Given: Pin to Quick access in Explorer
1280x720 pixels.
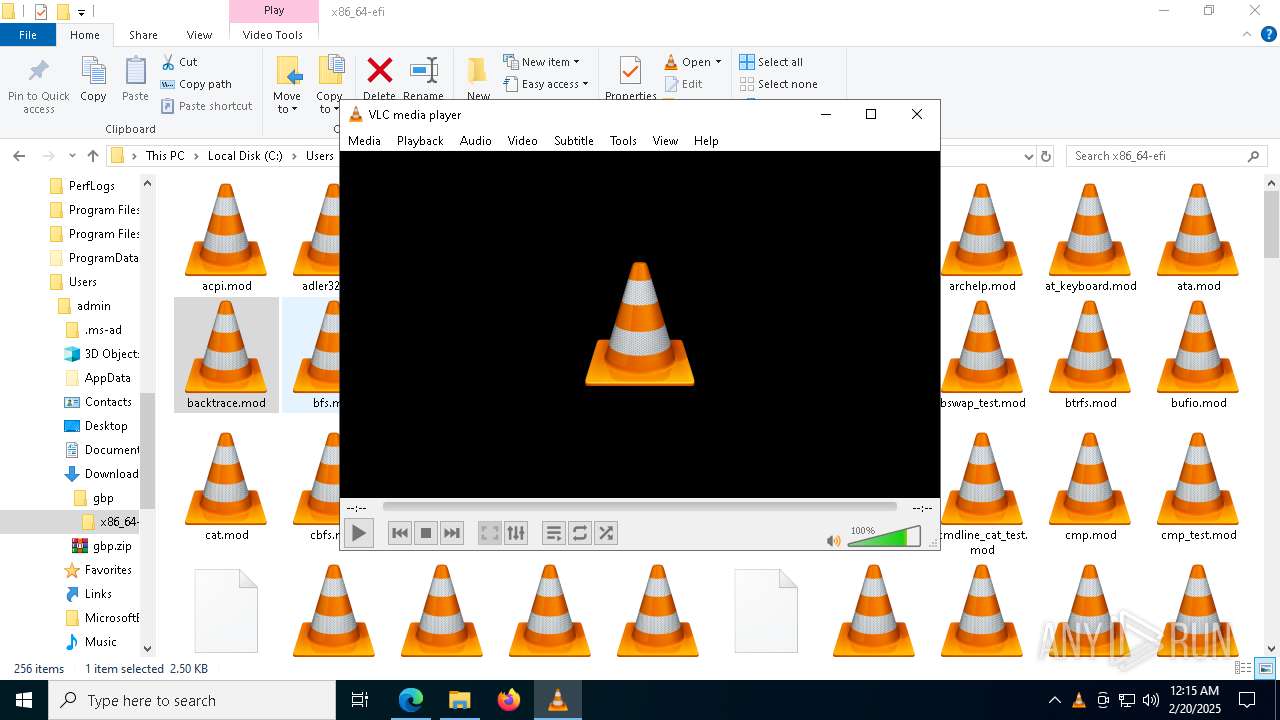Looking at the screenshot, I should pyautogui.click(x=39, y=85).
